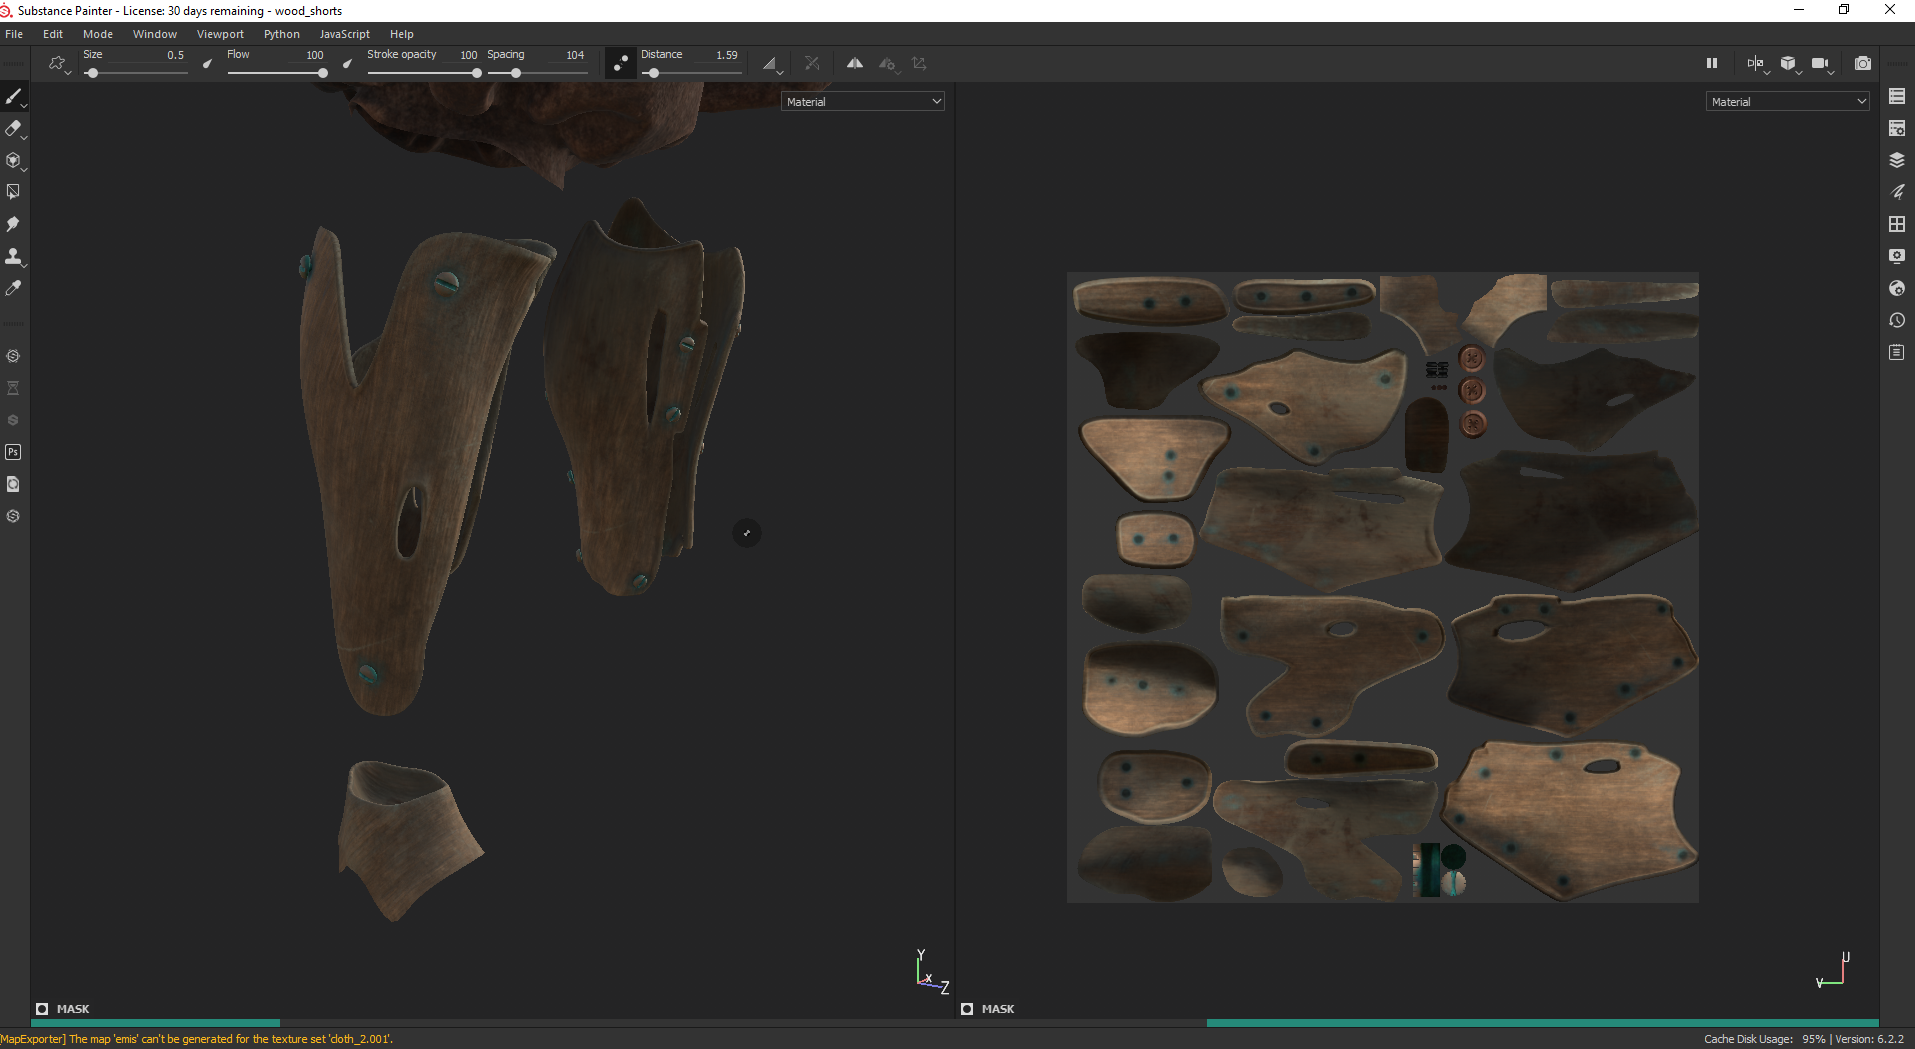This screenshot has width=1915, height=1049.
Task: Select the Polygon Fill tool
Action: (x=13, y=192)
